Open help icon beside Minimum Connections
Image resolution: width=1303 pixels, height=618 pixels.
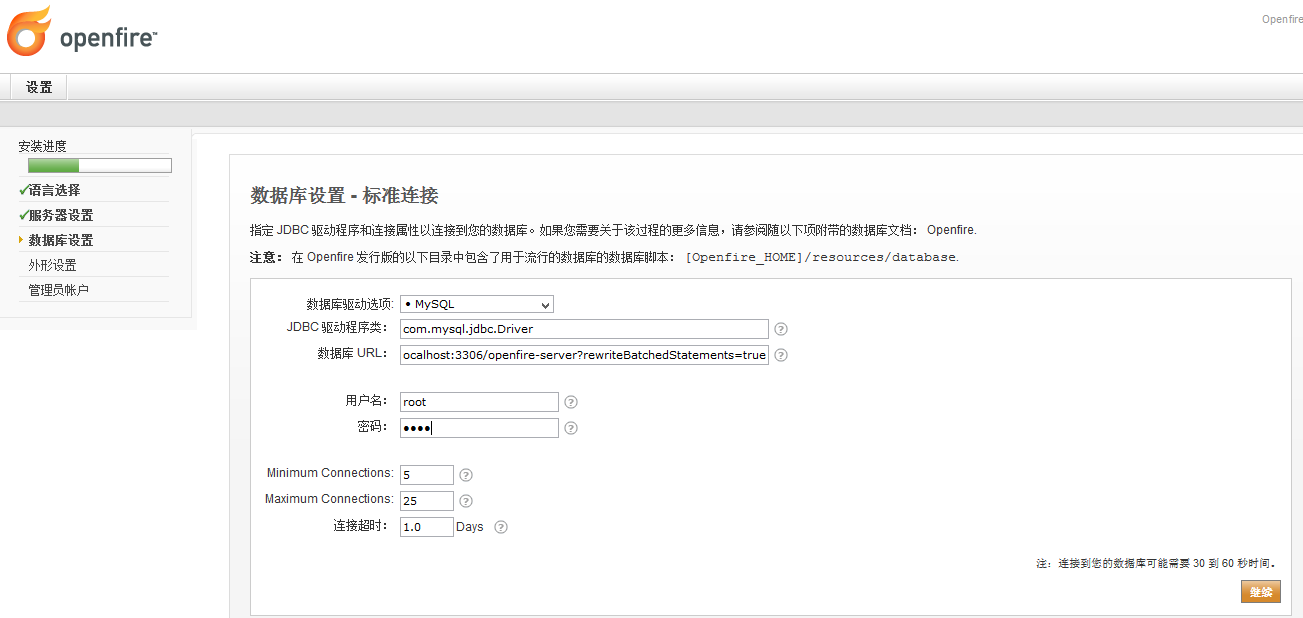[x=466, y=475]
